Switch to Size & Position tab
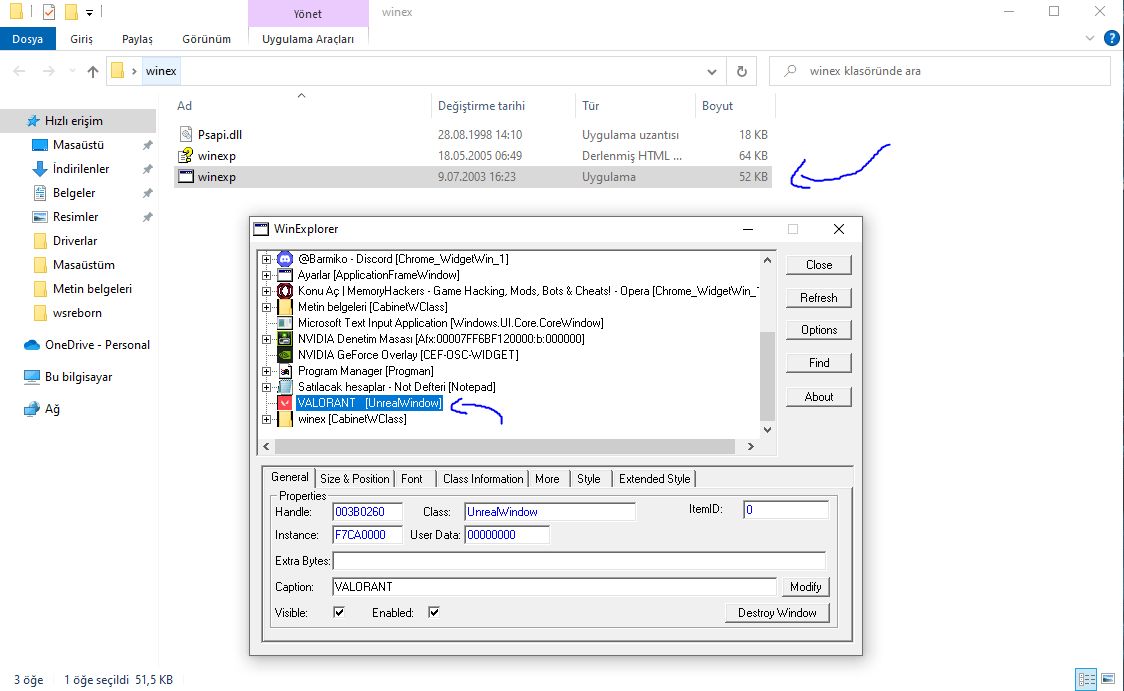The height and width of the screenshot is (691, 1124). click(x=355, y=479)
